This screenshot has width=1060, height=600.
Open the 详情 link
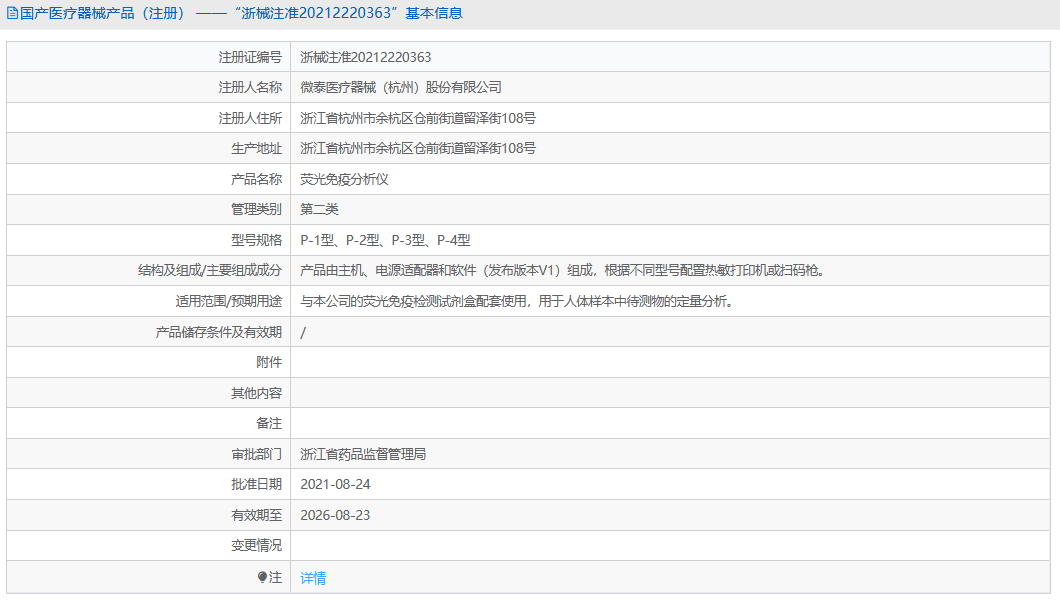[311, 577]
